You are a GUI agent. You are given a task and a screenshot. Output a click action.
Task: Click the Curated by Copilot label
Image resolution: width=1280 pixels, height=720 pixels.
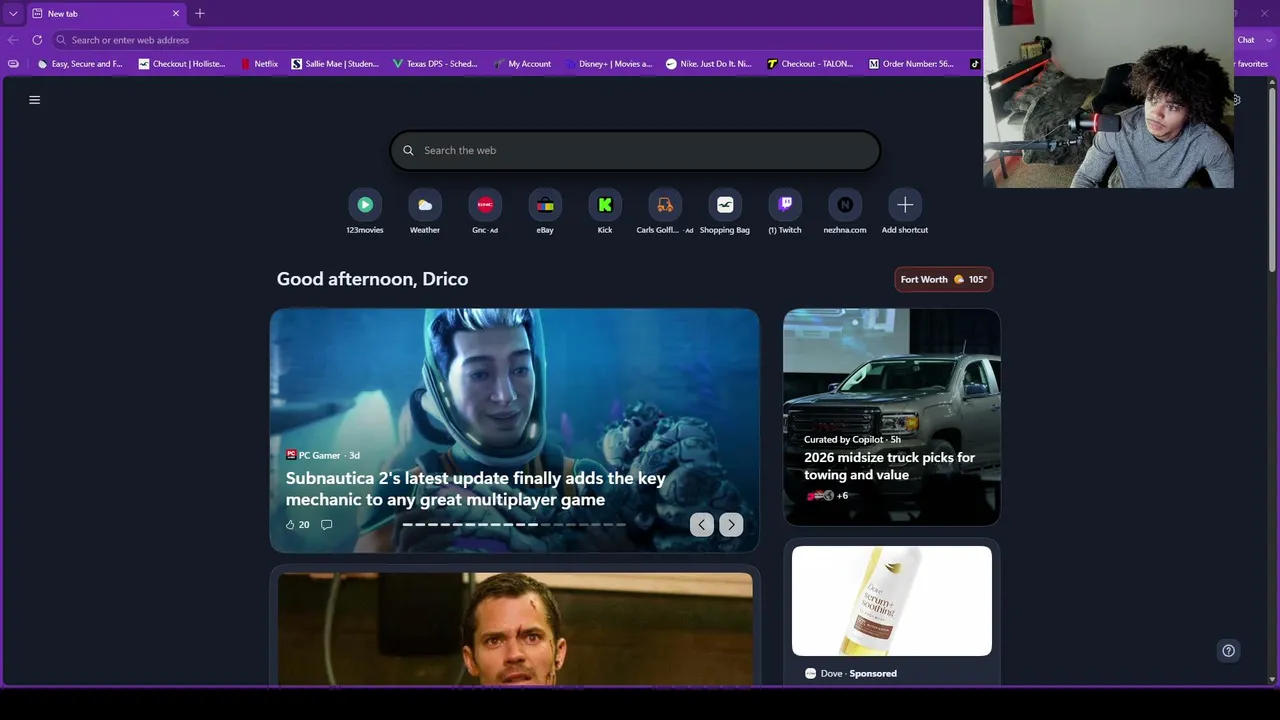[843, 439]
